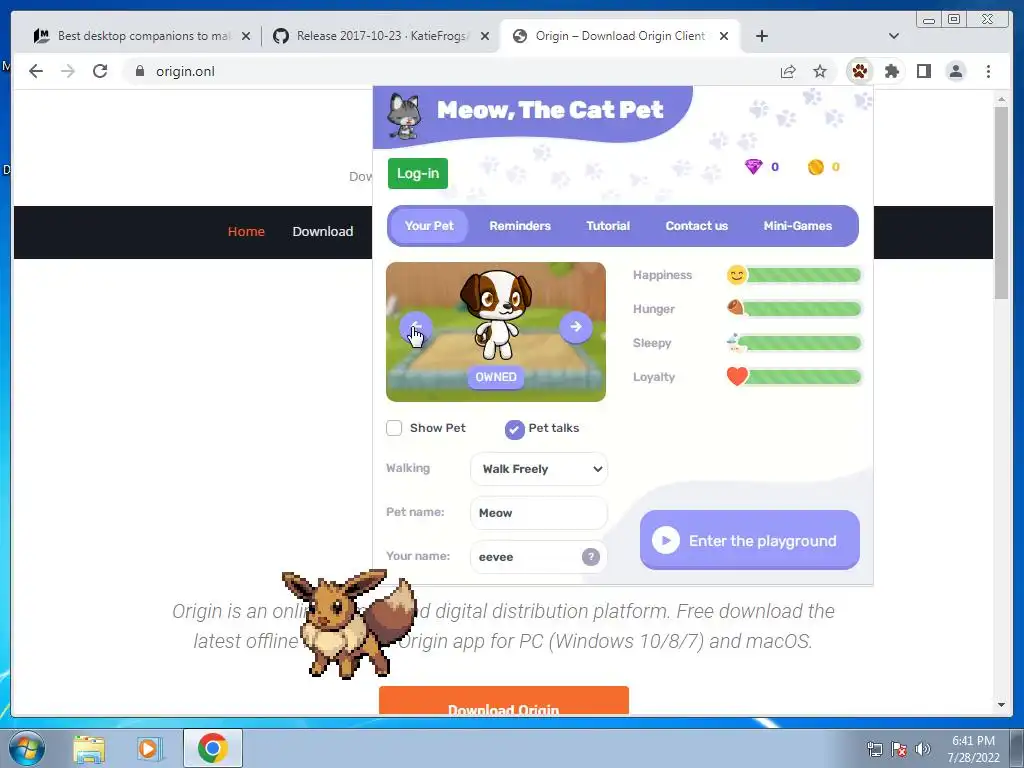1024x768 pixels.
Task: Close the Origin Download tab
Action: click(724, 36)
